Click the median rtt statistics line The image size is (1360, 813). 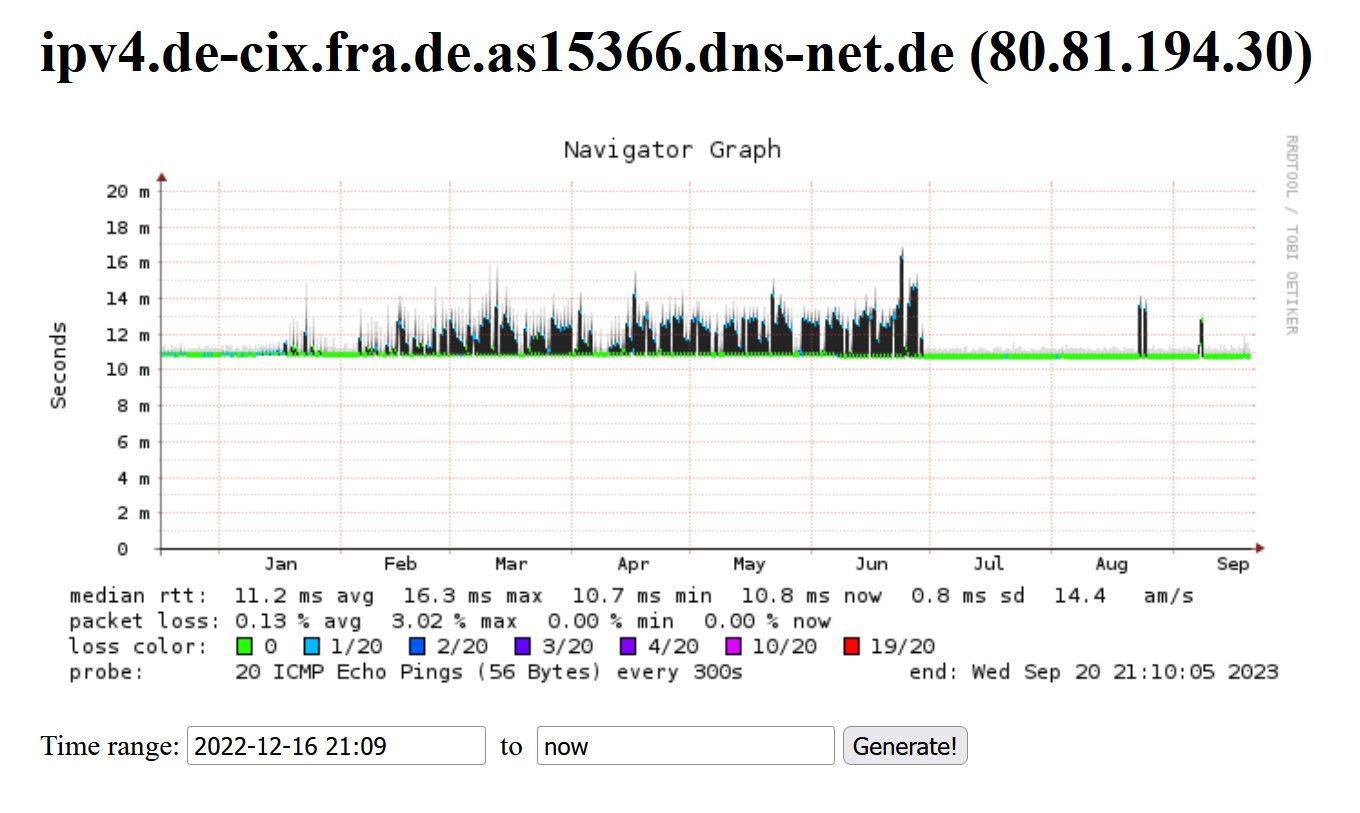coord(632,596)
